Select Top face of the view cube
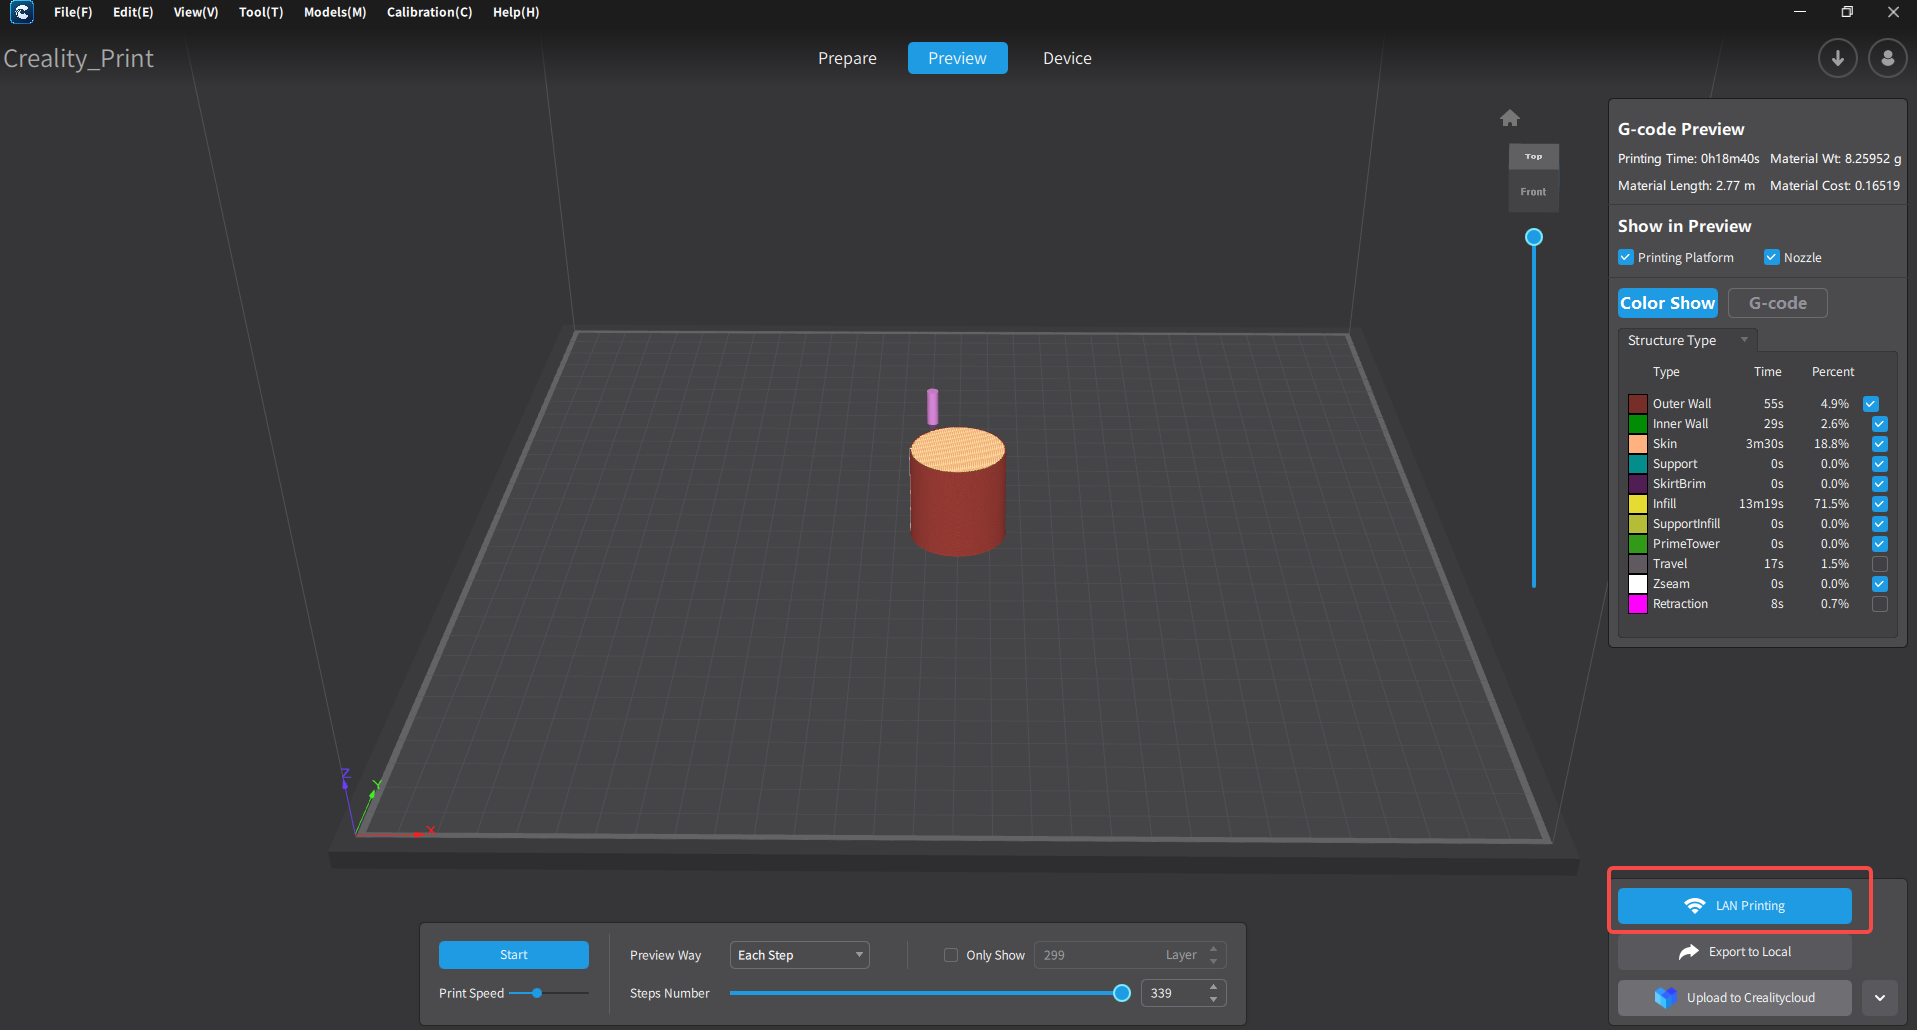Screen dimensions: 1917x1030 point(1533,157)
